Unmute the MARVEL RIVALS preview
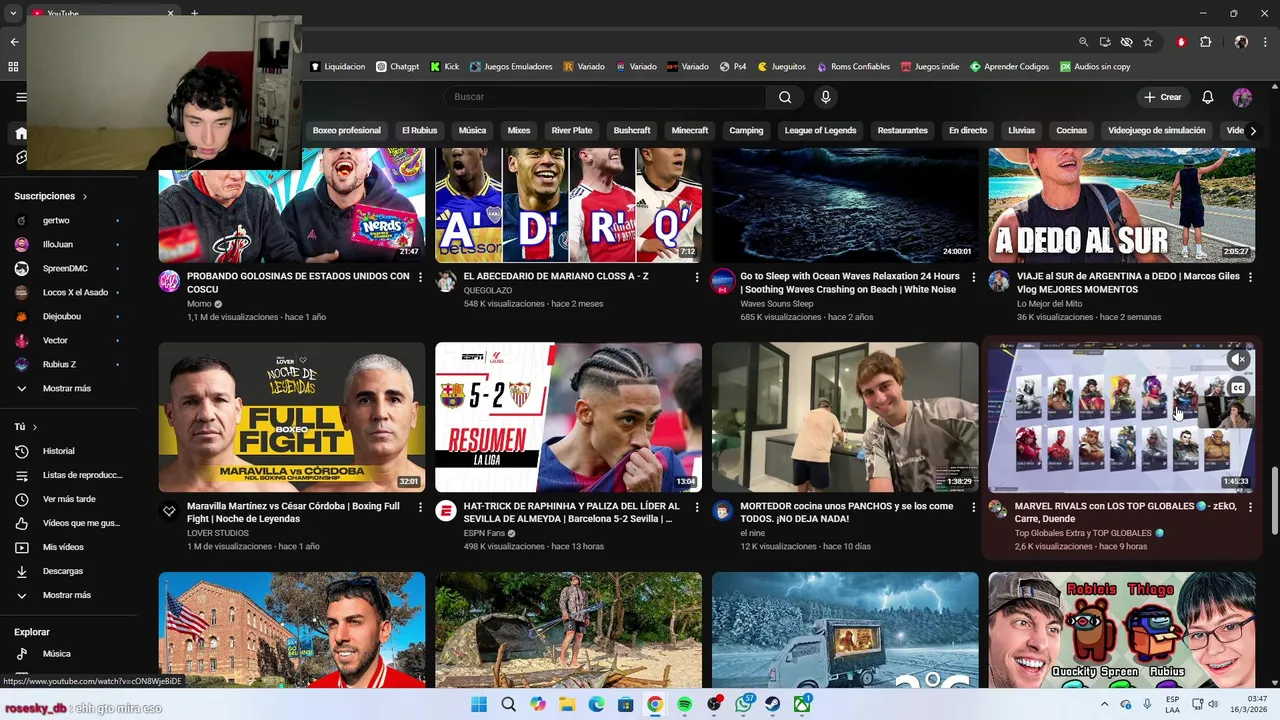The width and height of the screenshot is (1280, 720). [1238, 359]
